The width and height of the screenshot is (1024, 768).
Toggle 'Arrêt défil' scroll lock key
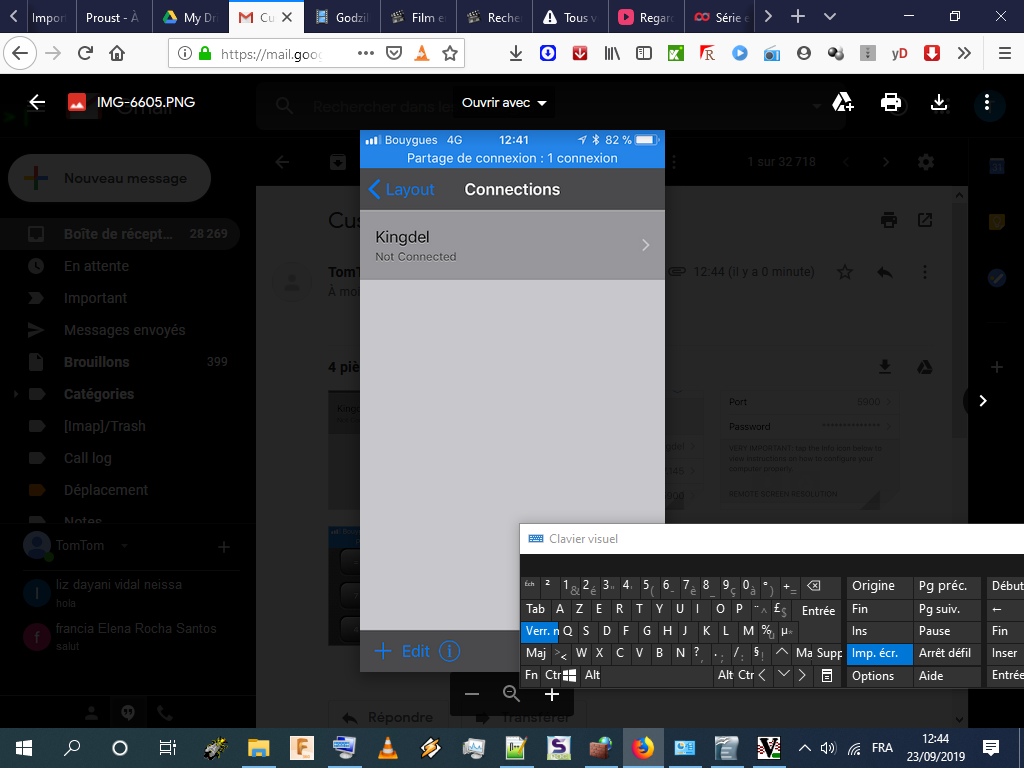click(946, 653)
